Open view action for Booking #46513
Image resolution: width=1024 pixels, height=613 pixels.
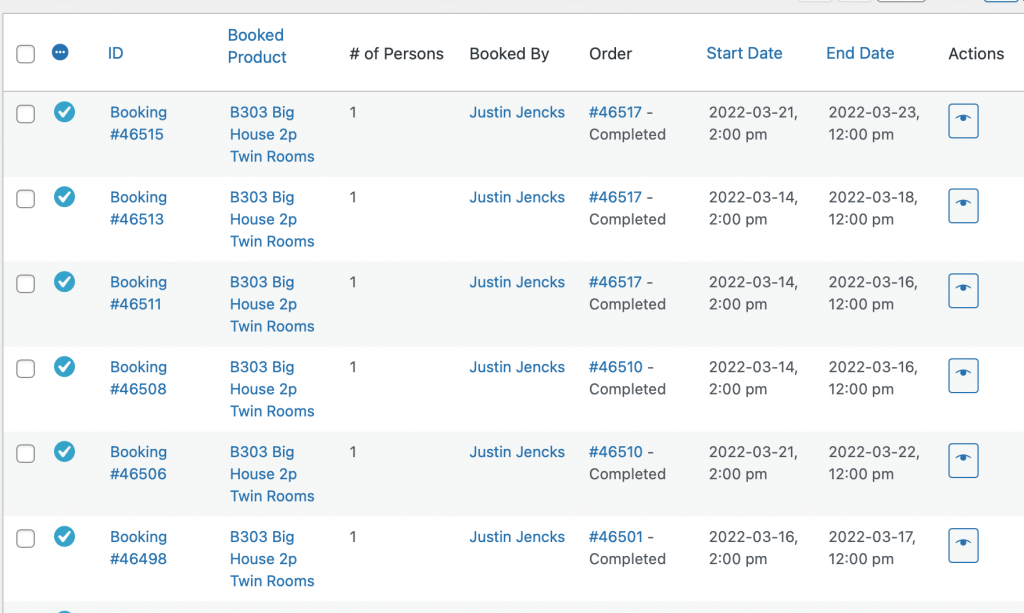pyautogui.click(x=963, y=206)
